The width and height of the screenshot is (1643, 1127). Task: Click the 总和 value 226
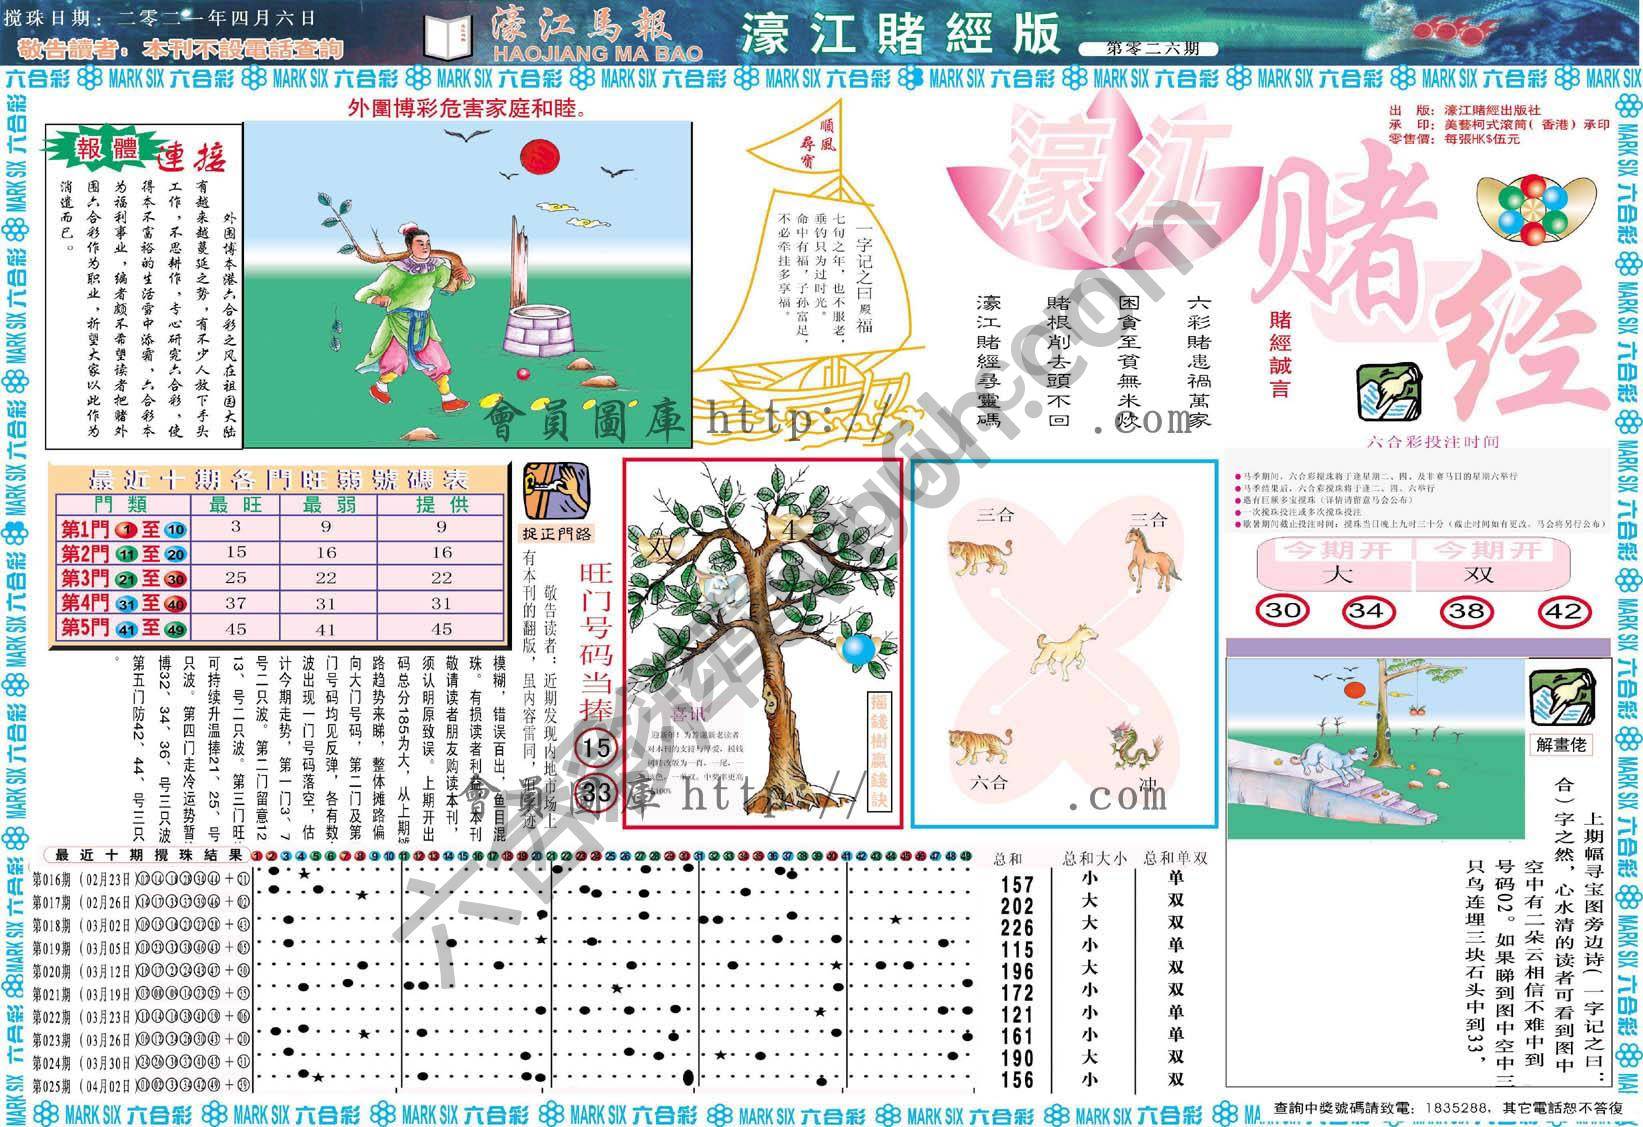tap(1017, 927)
